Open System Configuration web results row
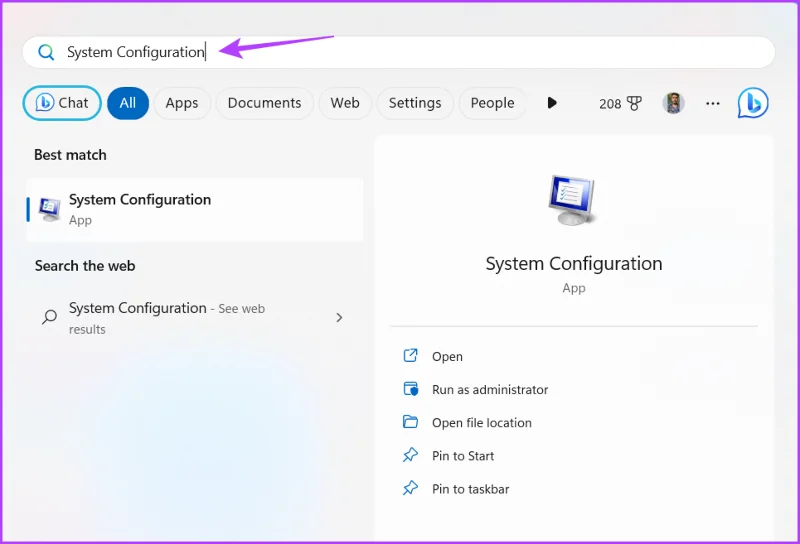 click(x=195, y=318)
